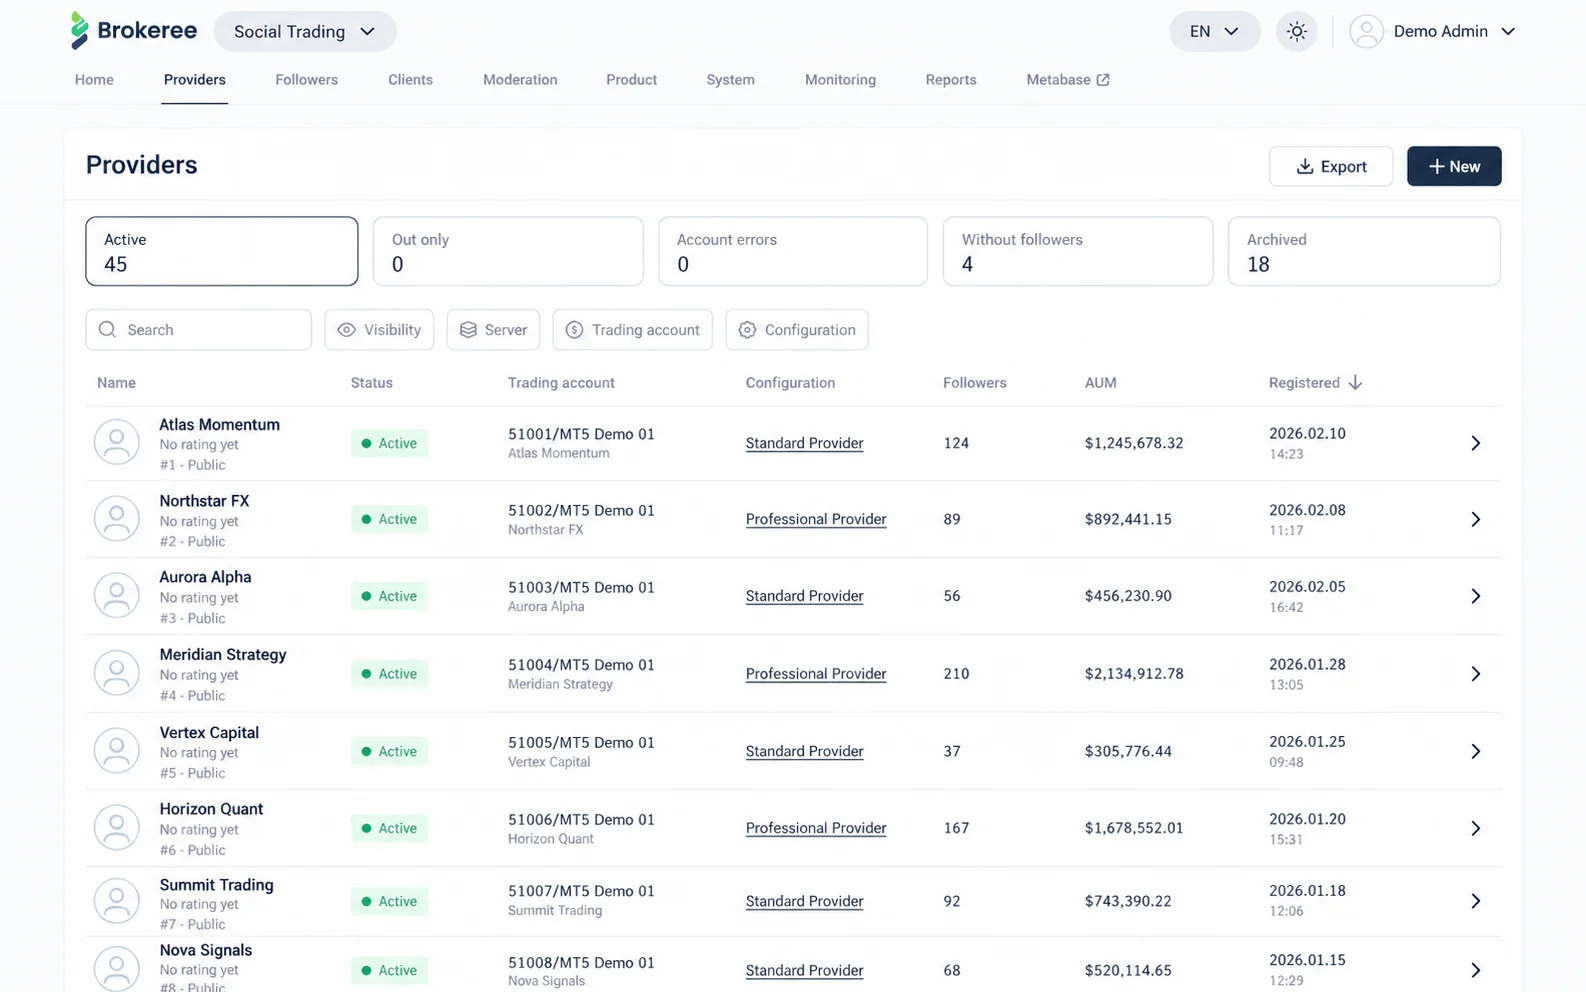
Task: Open the Configuration gear filter
Action: [x=797, y=330]
